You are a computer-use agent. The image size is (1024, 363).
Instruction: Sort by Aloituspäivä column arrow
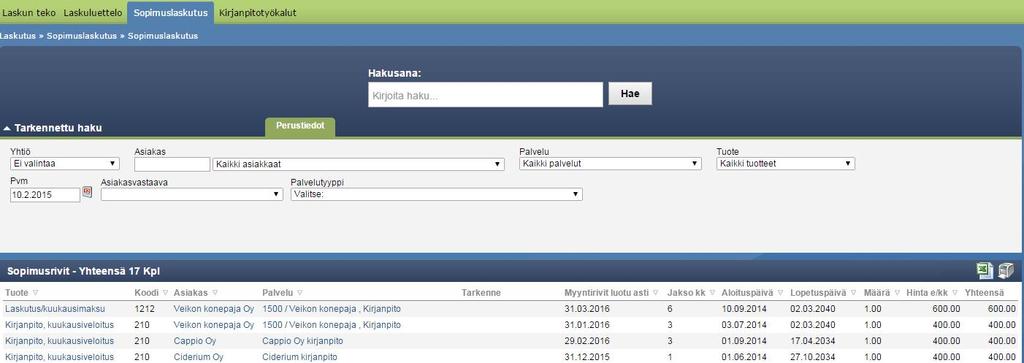coord(780,292)
